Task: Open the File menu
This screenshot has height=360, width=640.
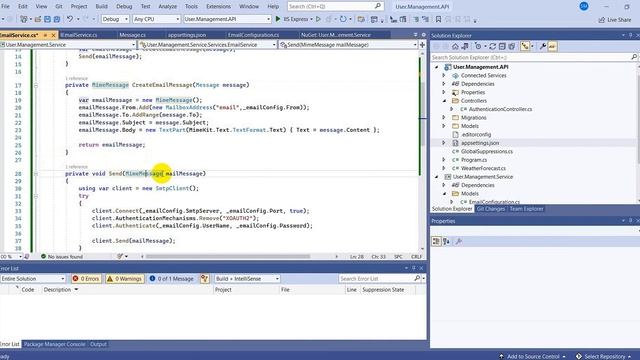Action: click(x=6, y=7)
